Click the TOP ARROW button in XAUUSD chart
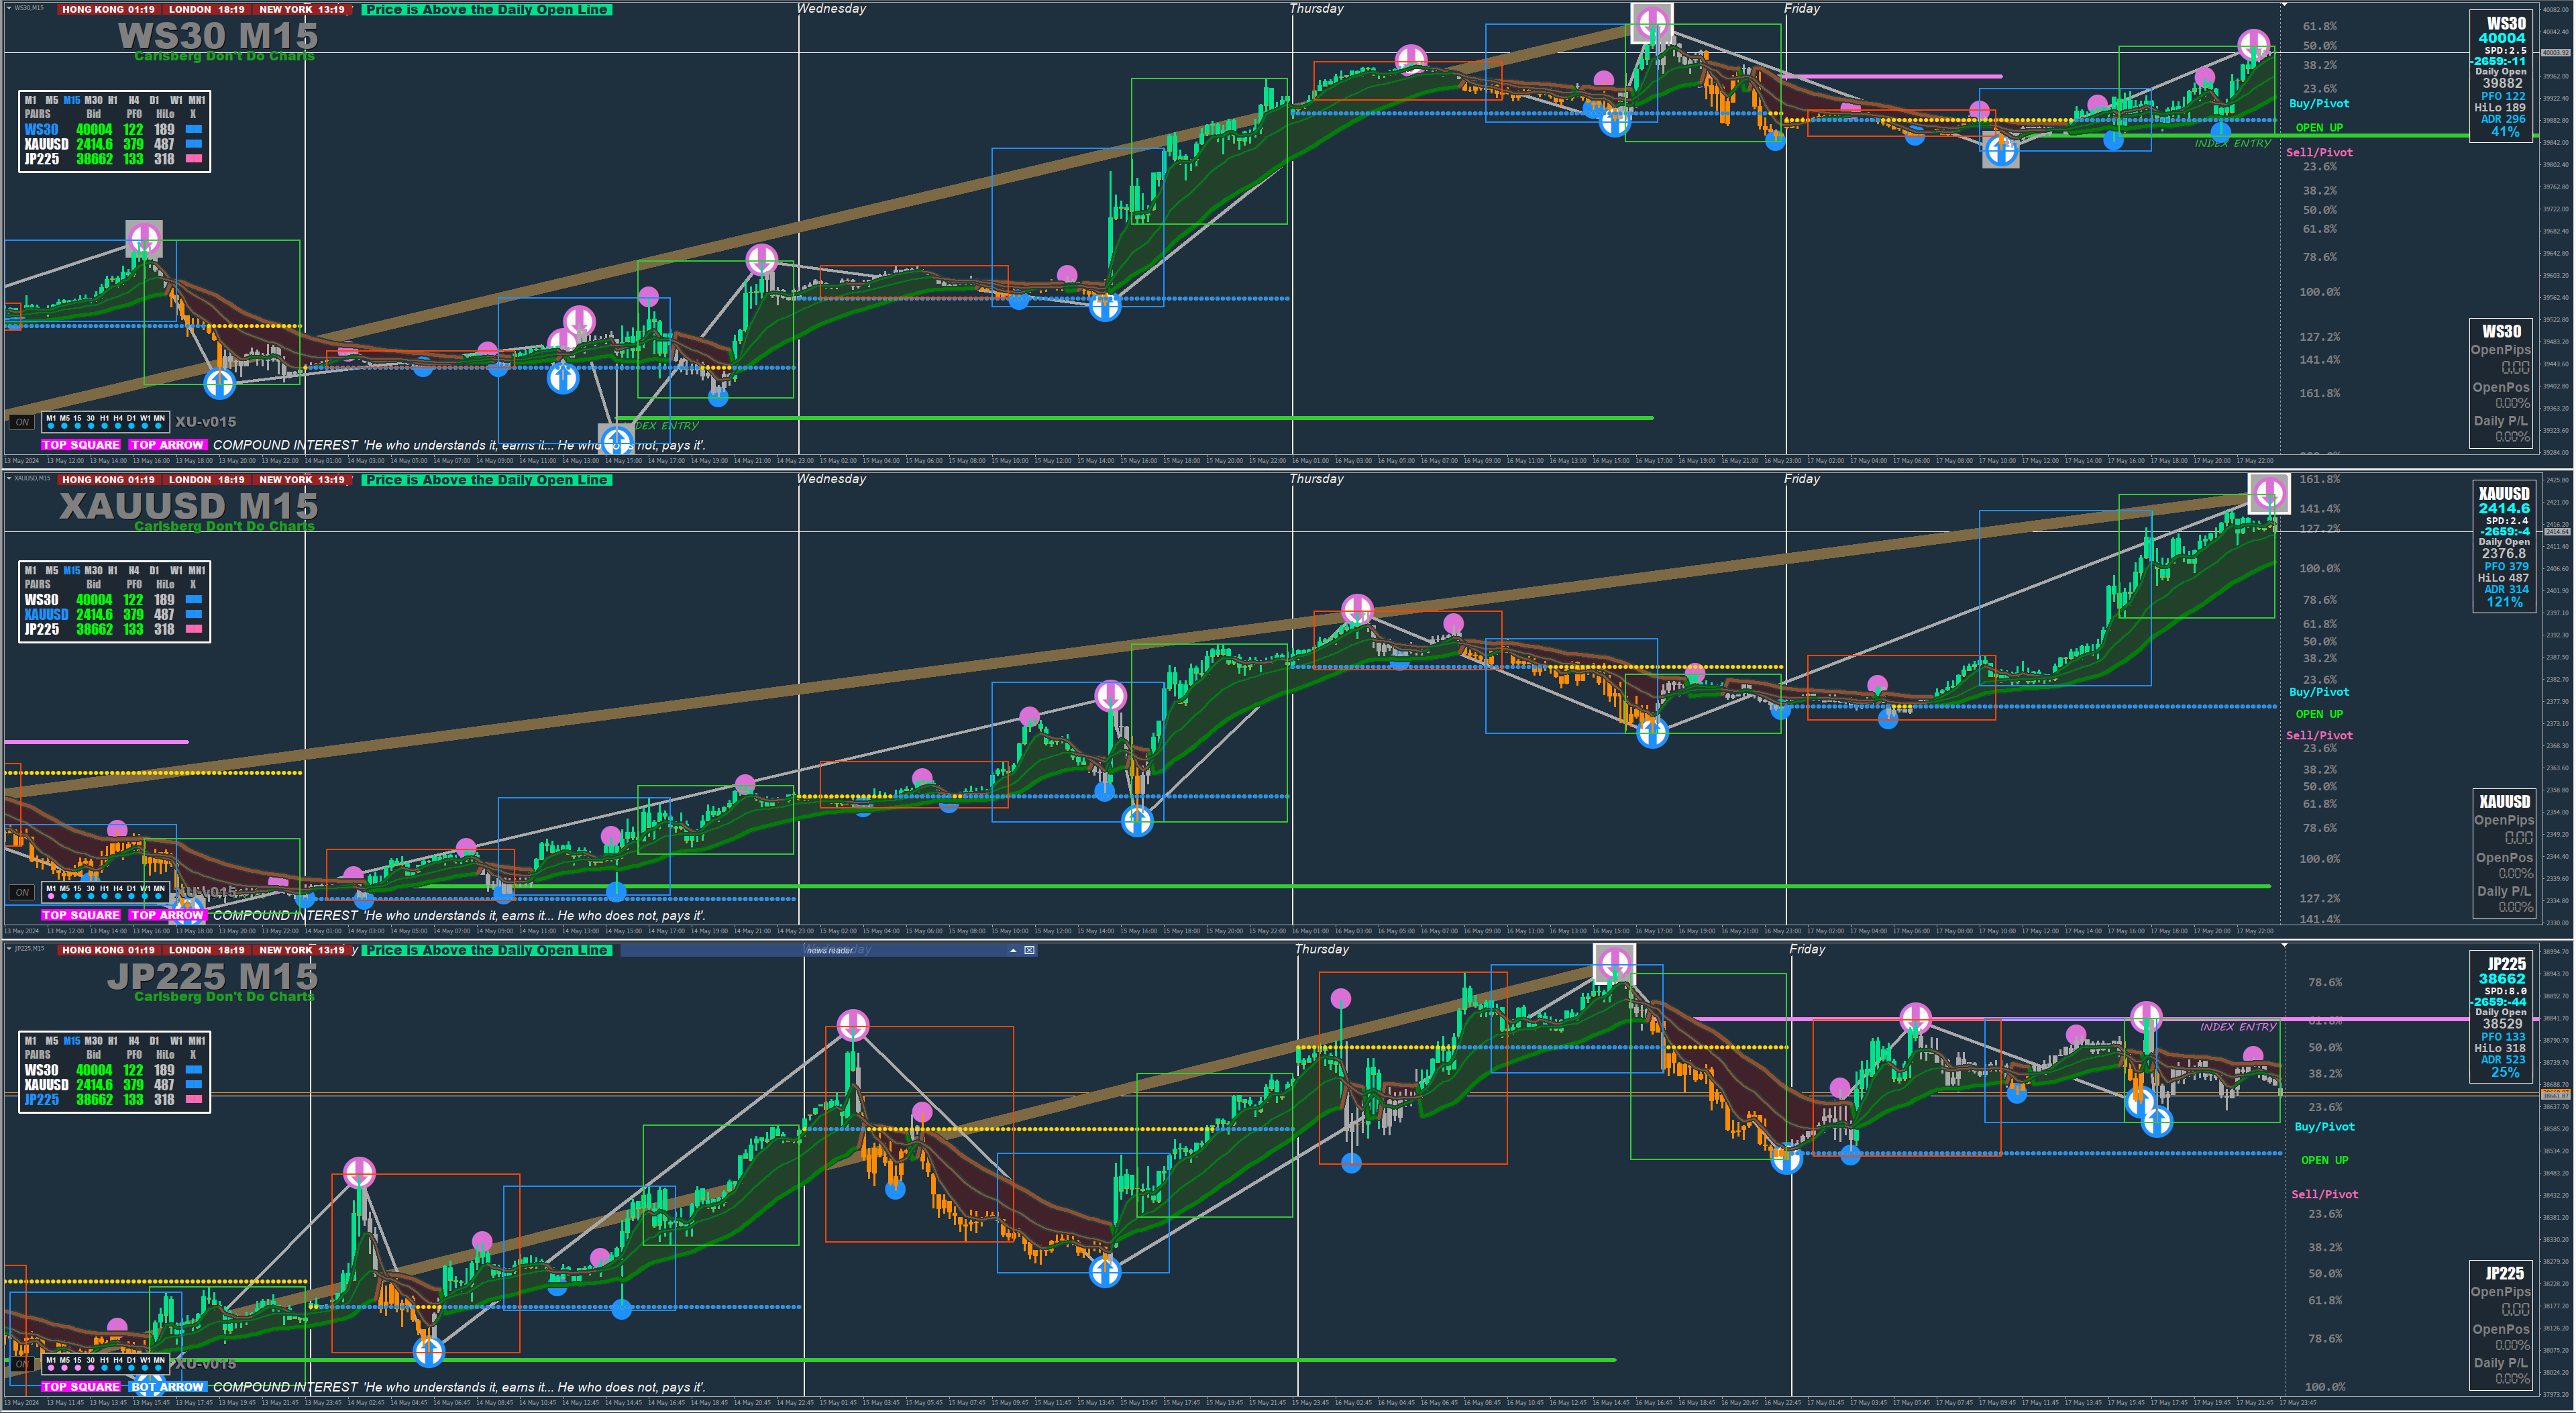 click(x=167, y=915)
